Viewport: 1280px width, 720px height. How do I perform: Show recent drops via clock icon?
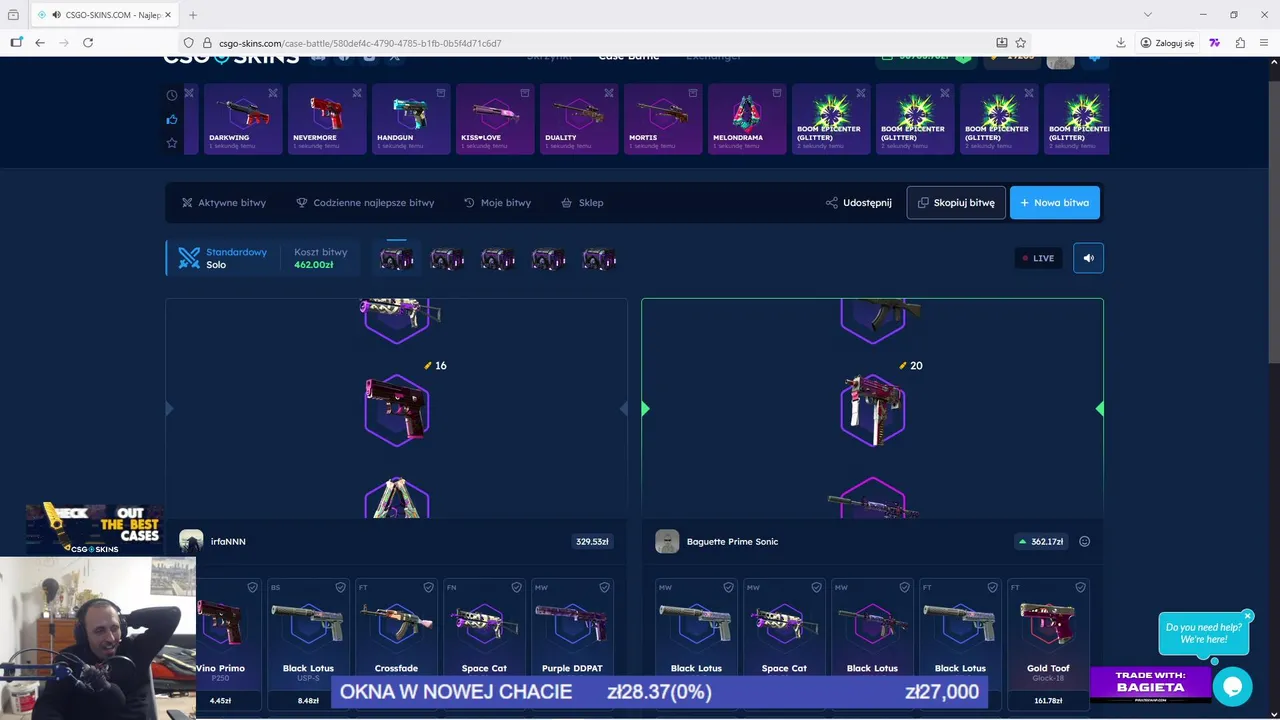coord(172,95)
